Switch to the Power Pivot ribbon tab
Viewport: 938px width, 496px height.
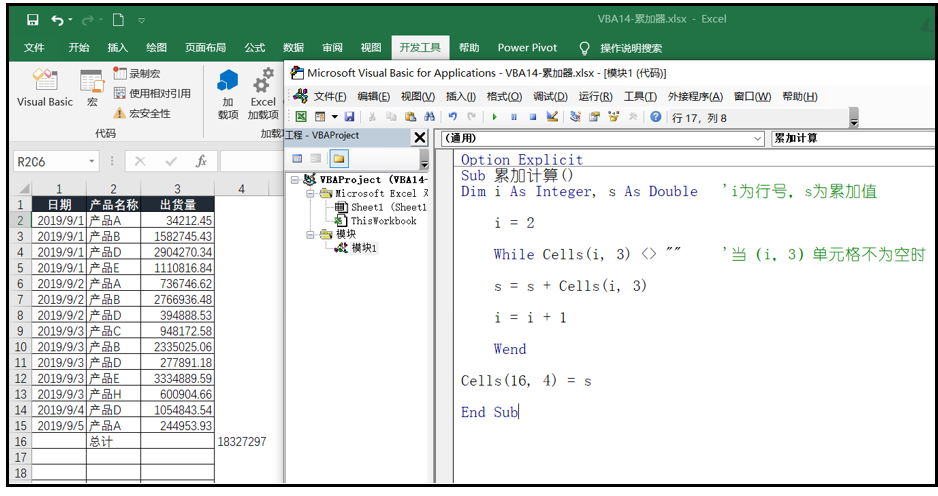pyautogui.click(x=527, y=48)
